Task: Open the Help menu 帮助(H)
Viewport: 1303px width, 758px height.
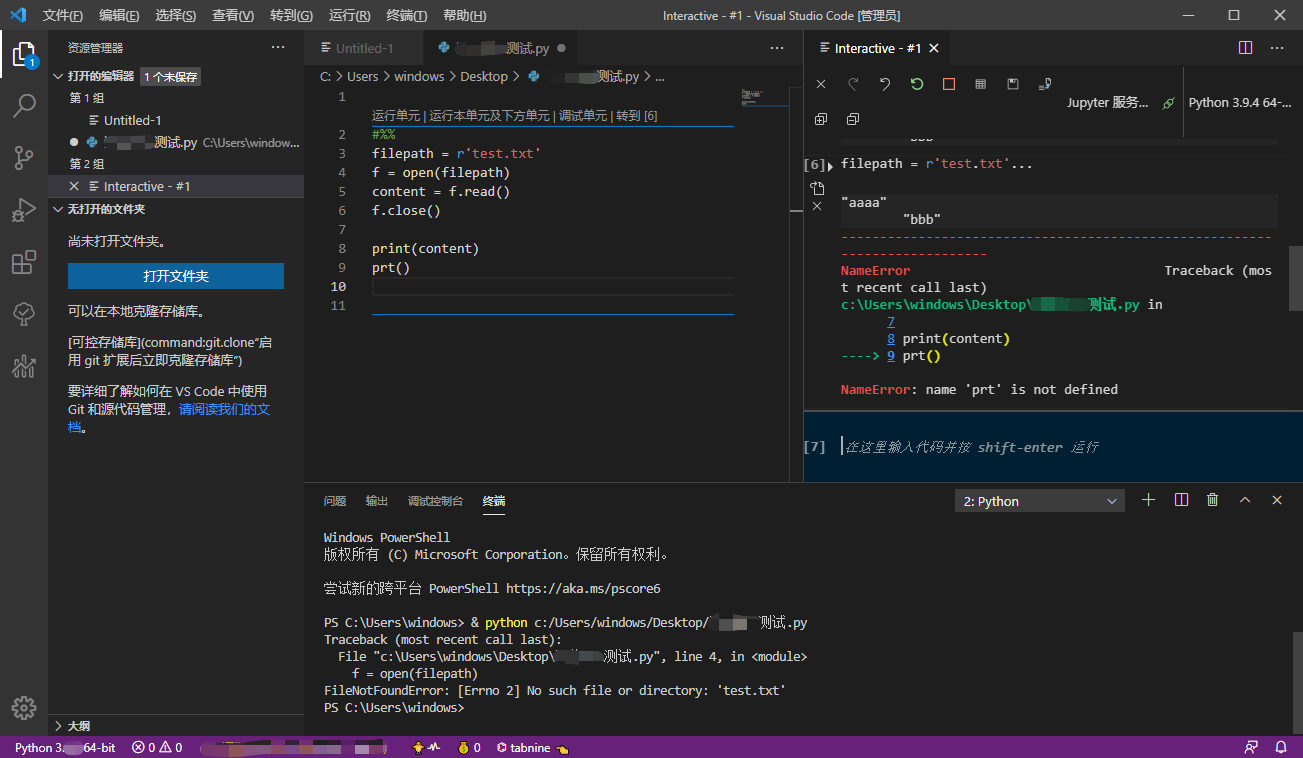Action: coord(464,16)
